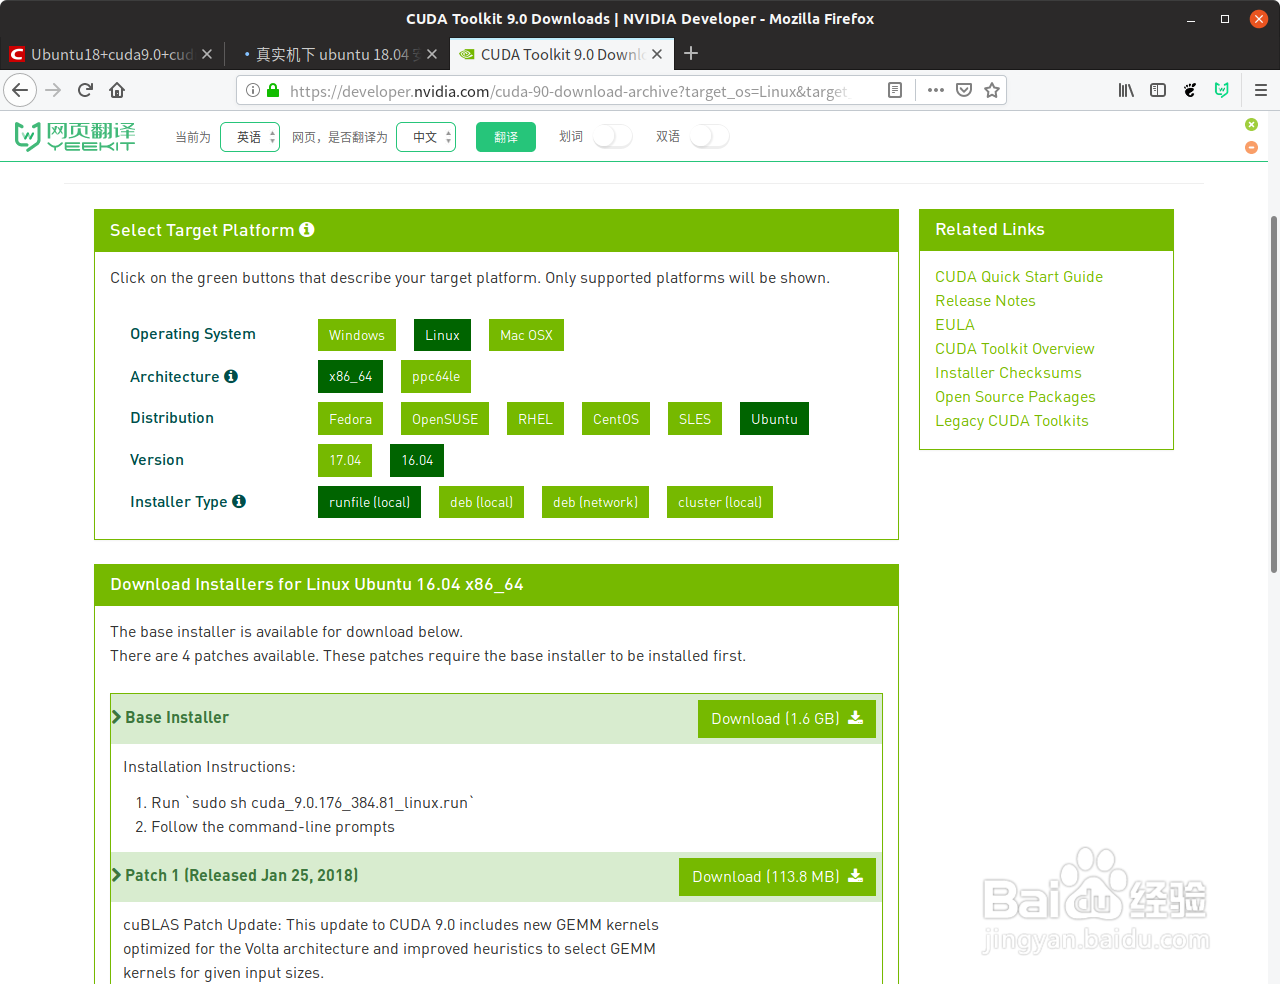Select Windows operating system
The width and height of the screenshot is (1280, 984).
[357, 335]
